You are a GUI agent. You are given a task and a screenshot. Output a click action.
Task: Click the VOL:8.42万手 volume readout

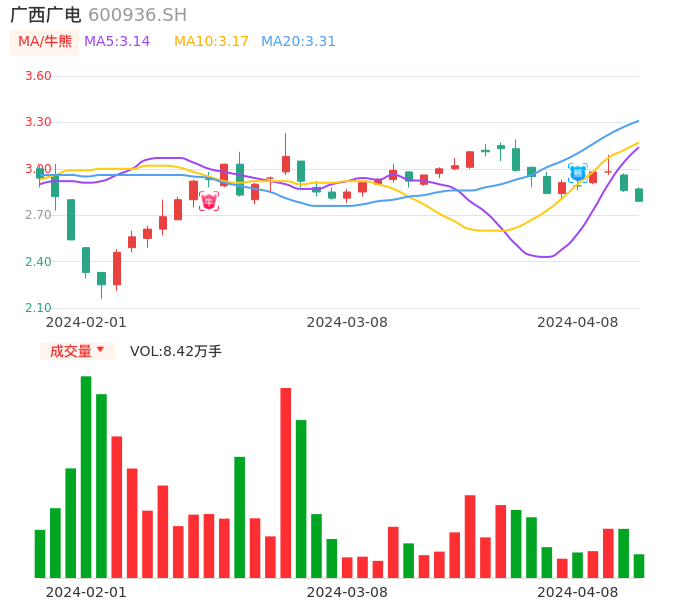176,351
